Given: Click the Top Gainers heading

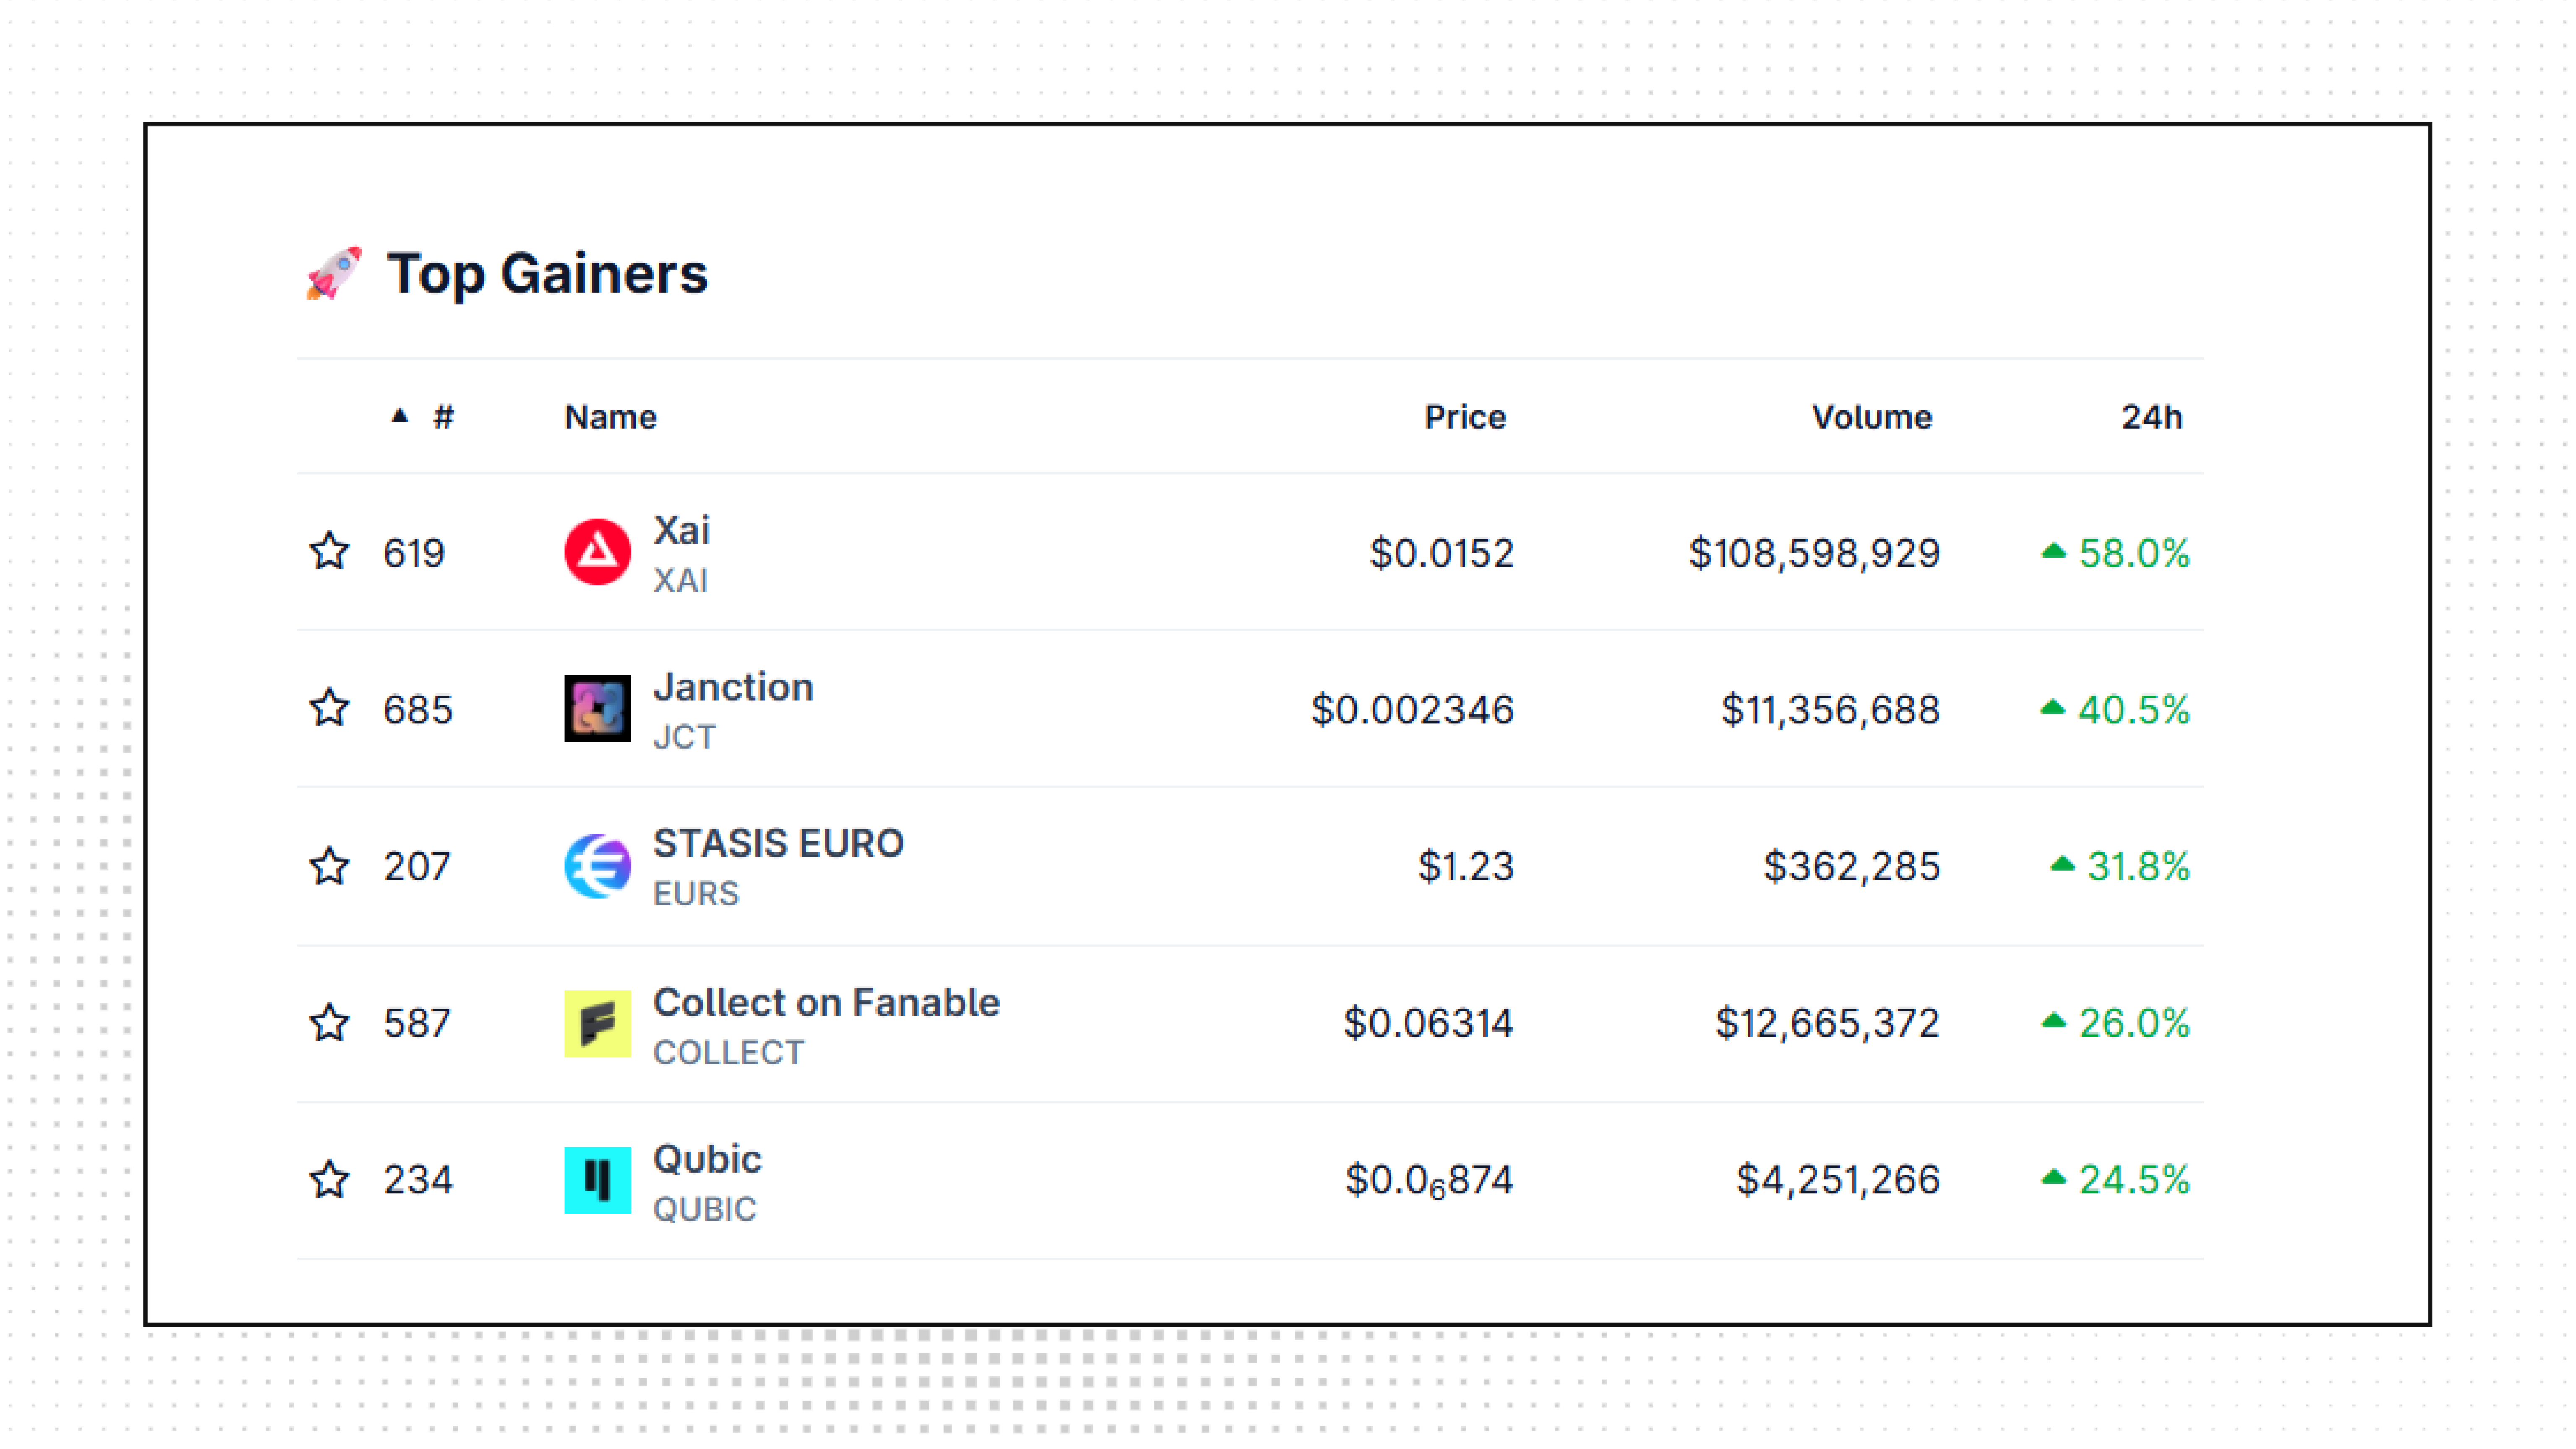Looking at the screenshot, I should click(x=547, y=273).
